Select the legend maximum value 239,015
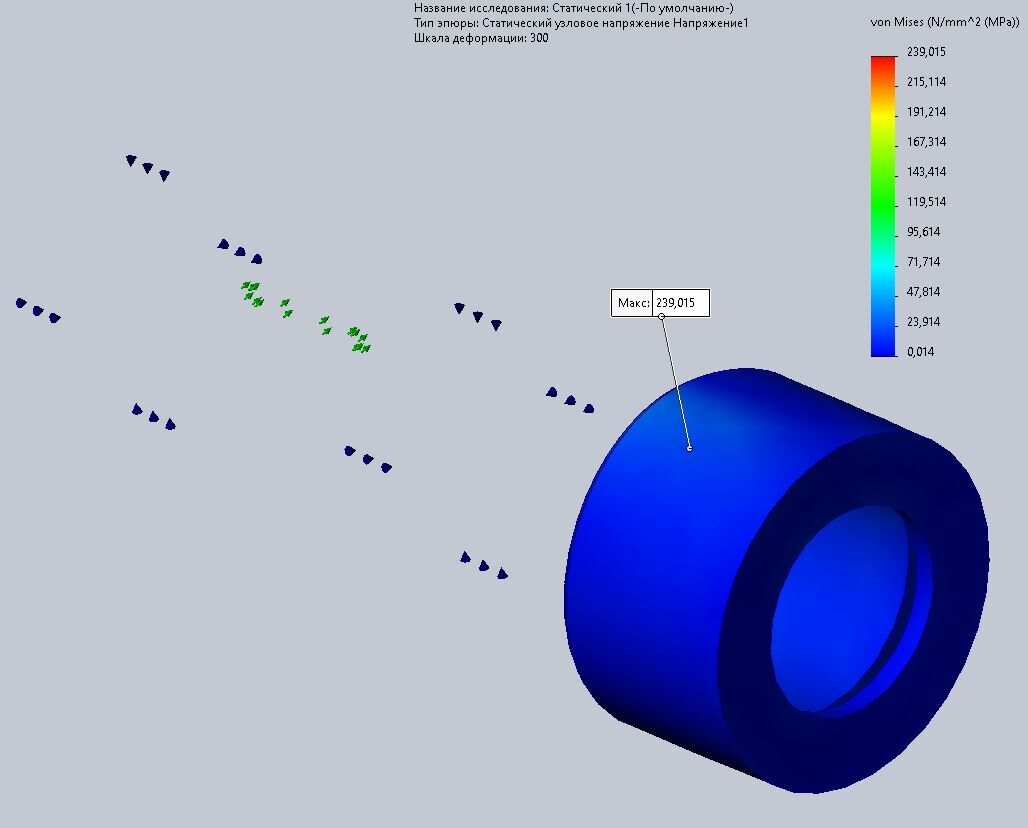Screen dimensions: 1028x828 coord(925,52)
